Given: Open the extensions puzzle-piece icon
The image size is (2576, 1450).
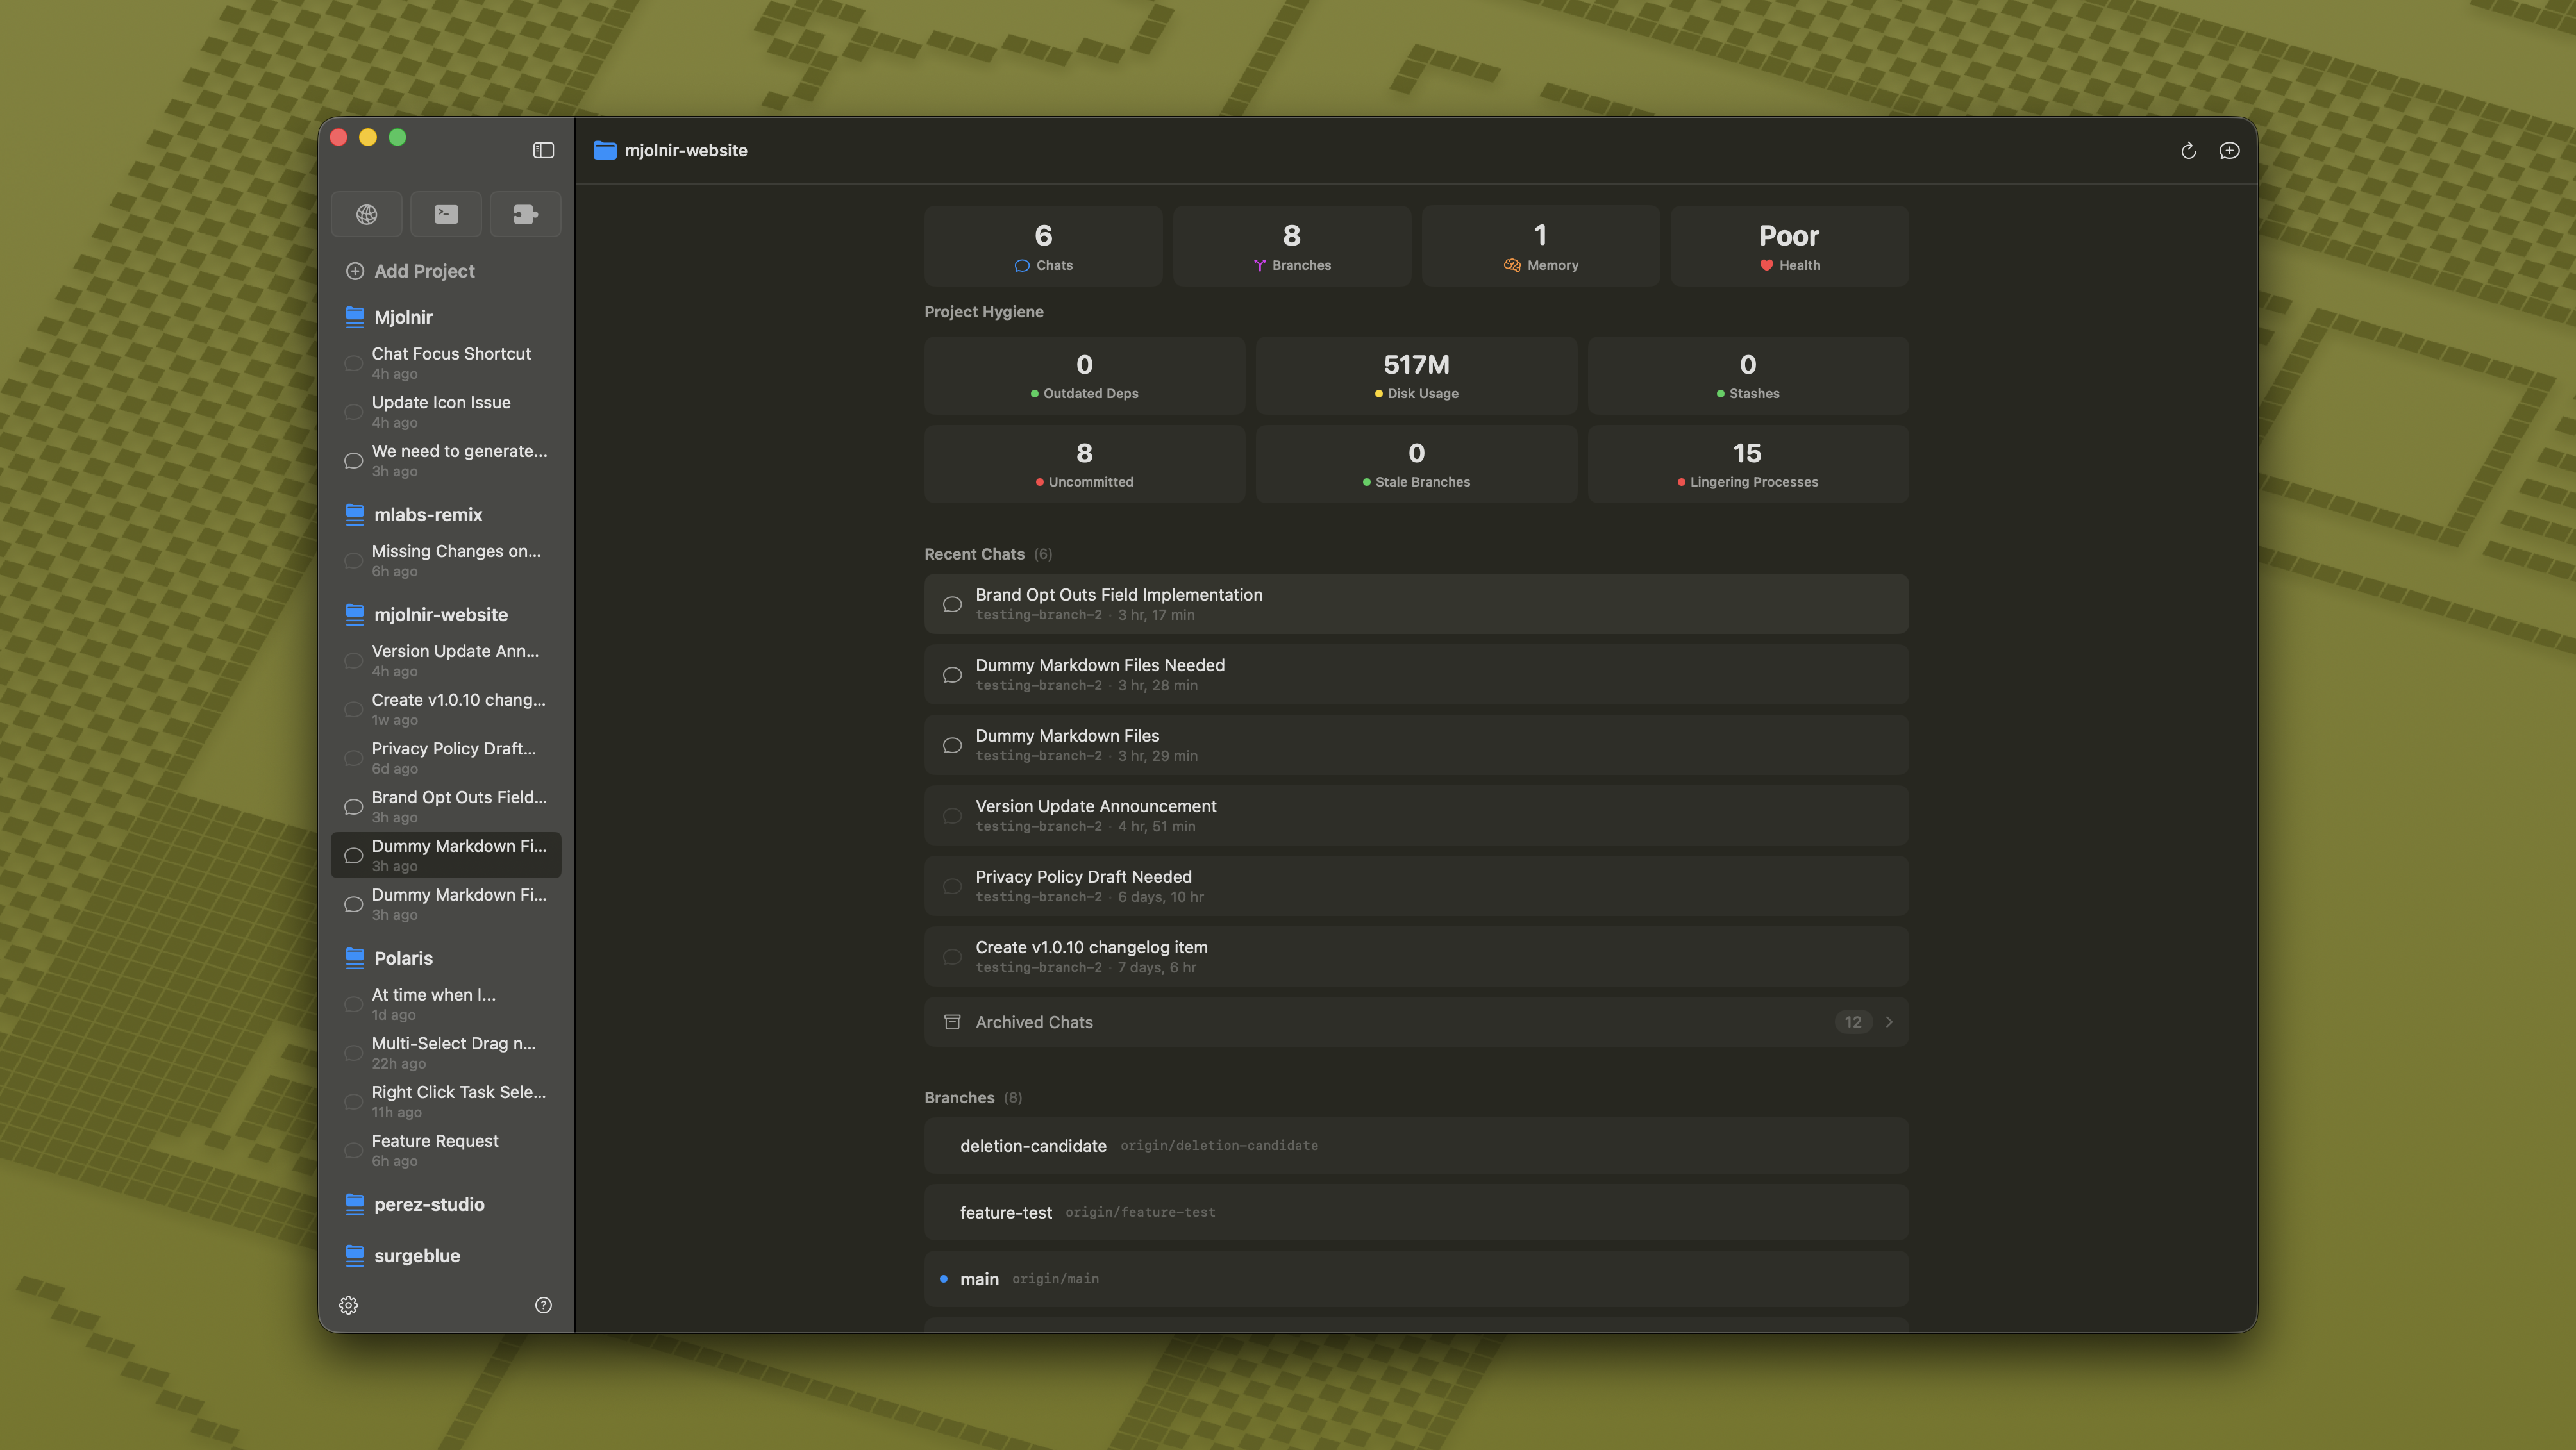Looking at the screenshot, I should coord(525,214).
